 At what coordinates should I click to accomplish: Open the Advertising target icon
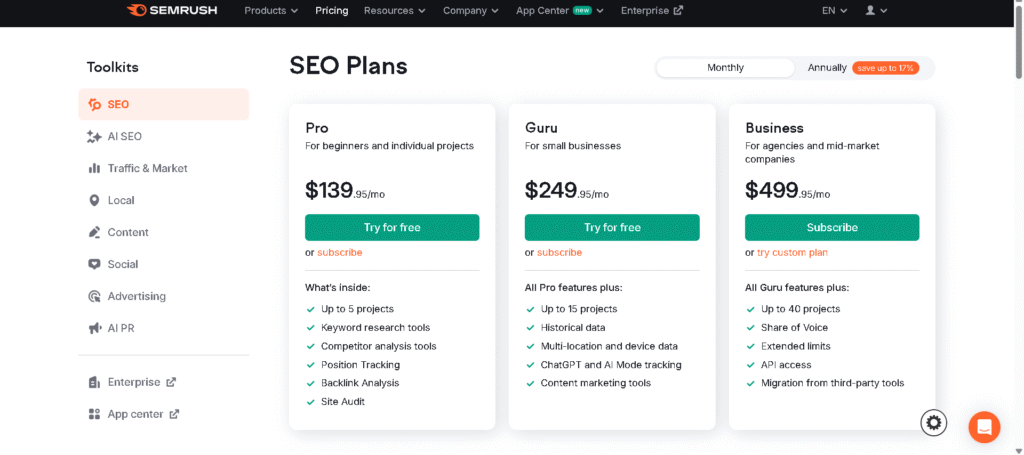pos(94,296)
